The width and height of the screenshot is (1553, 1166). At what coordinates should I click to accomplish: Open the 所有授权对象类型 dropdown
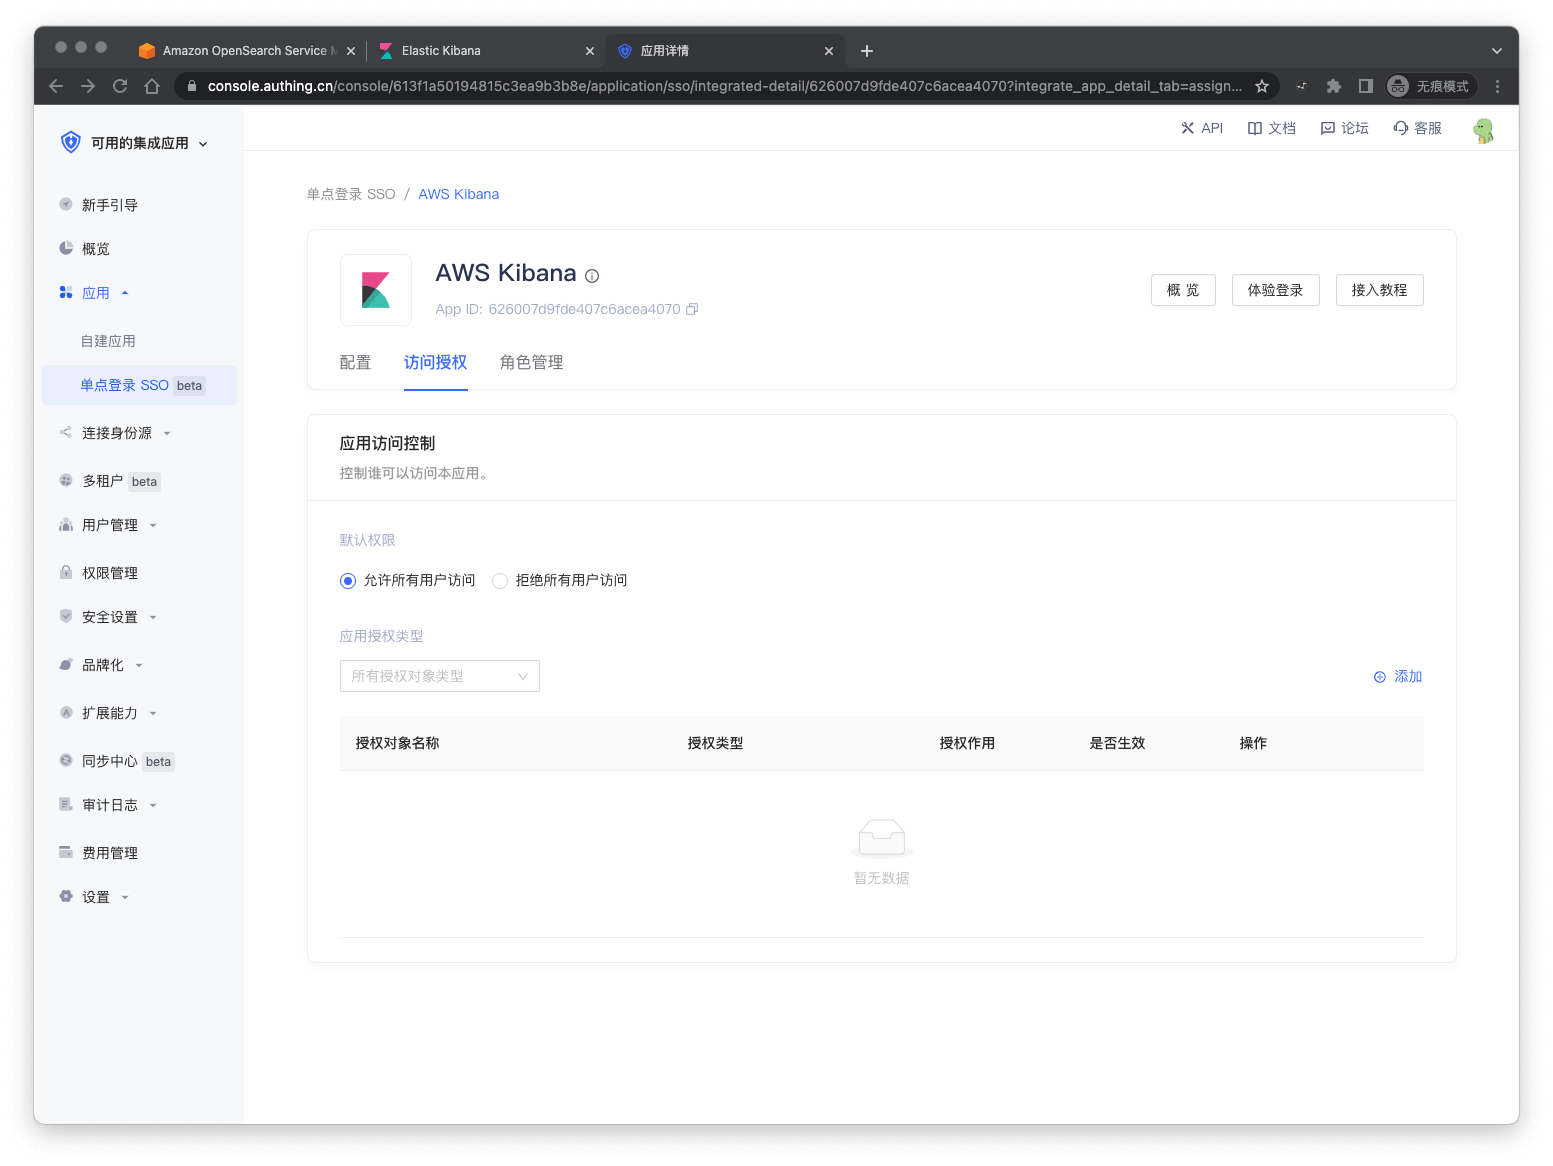[439, 676]
